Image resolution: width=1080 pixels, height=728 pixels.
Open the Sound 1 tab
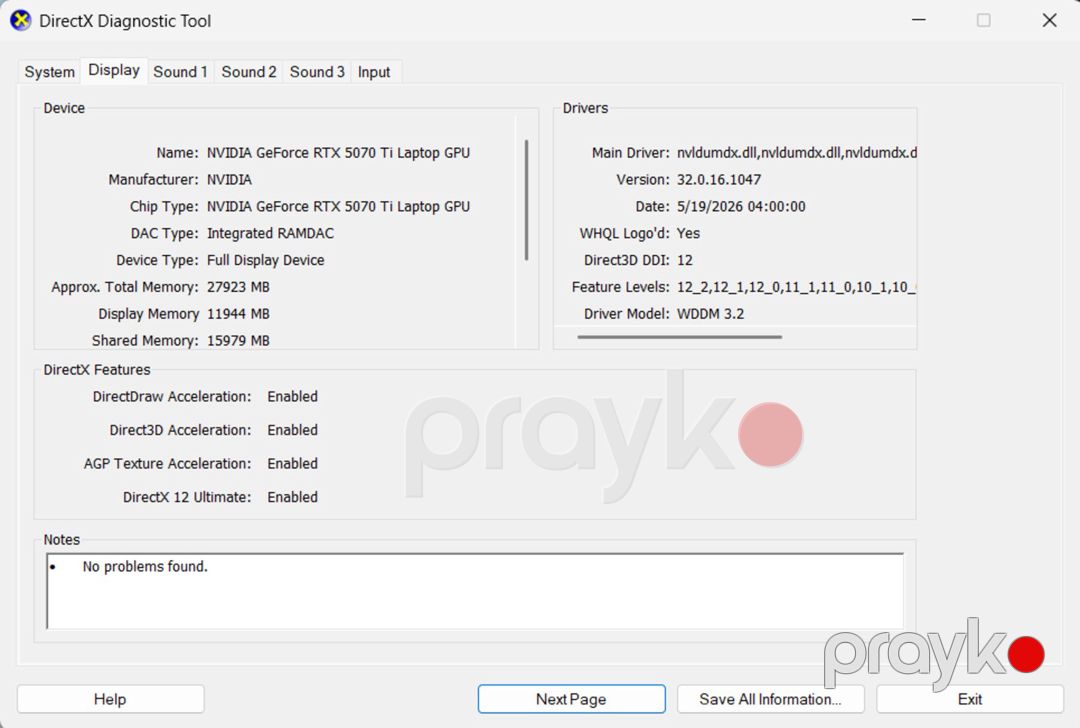click(180, 72)
